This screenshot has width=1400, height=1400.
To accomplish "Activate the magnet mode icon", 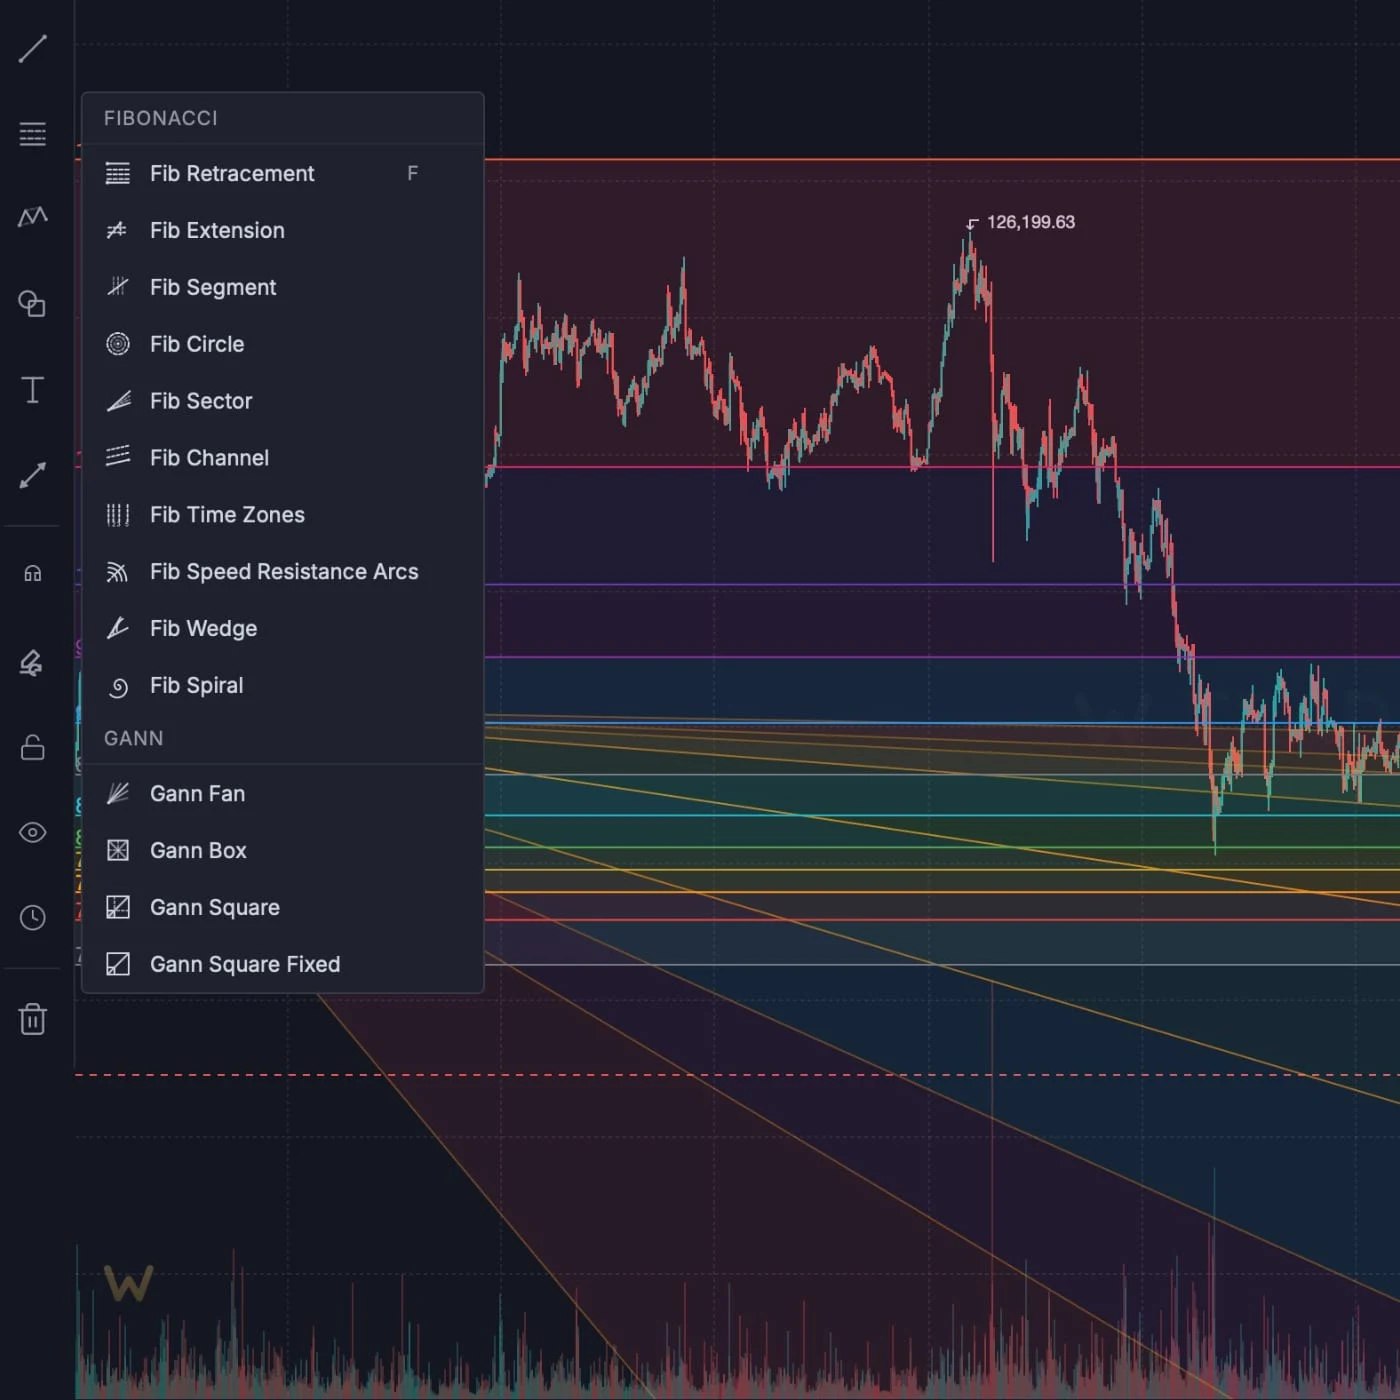I will [32, 573].
